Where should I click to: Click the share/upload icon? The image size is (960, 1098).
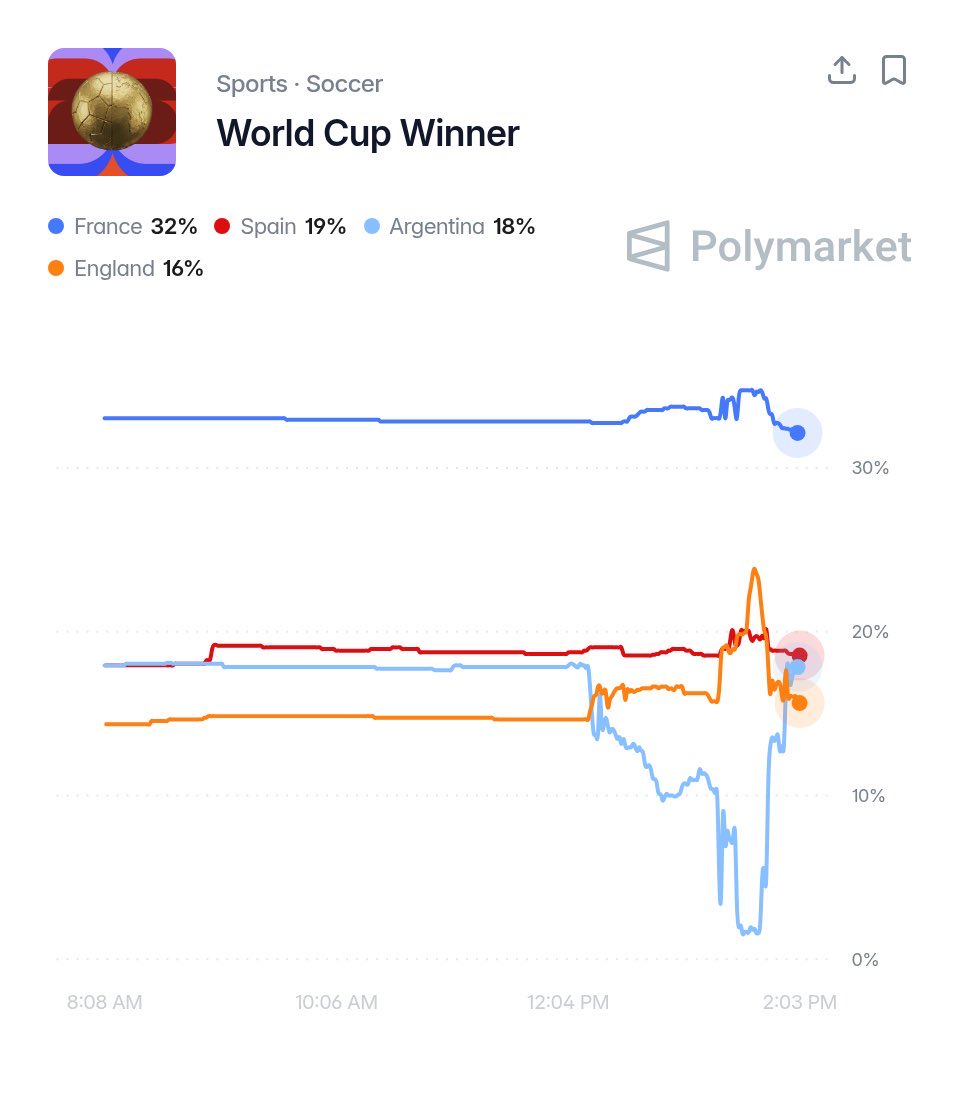click(x=842, y=70)
